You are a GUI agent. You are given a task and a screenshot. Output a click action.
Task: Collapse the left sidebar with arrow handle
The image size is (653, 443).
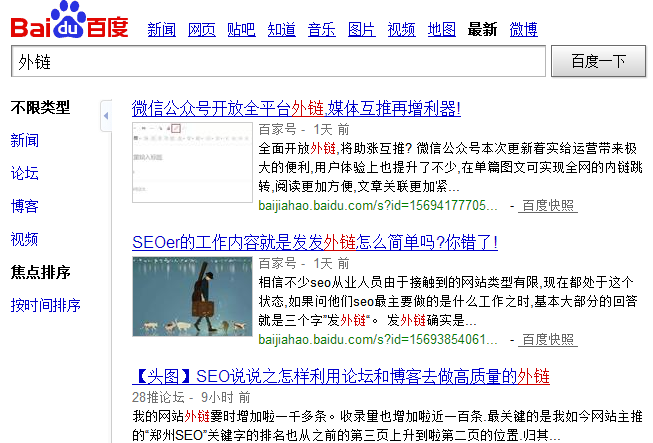point(106,118)
